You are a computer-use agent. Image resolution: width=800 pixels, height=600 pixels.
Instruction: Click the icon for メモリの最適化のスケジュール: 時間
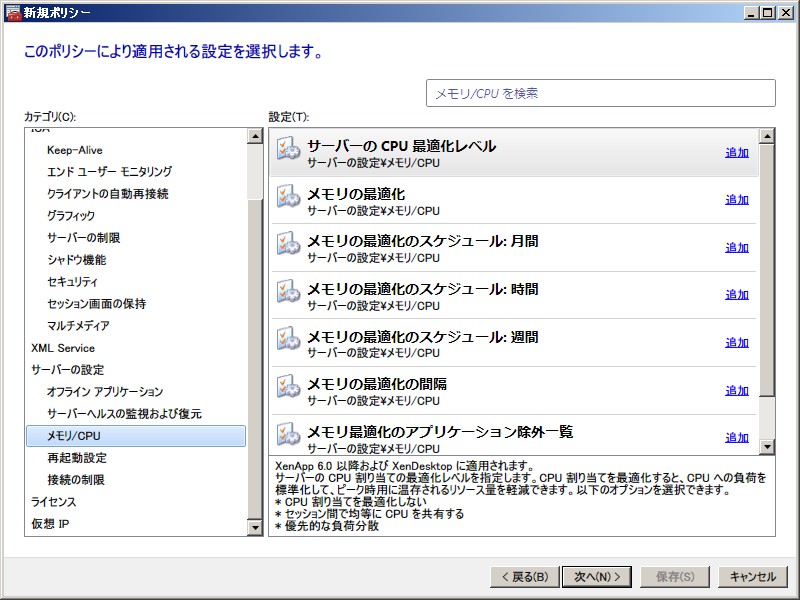[288, 291]
